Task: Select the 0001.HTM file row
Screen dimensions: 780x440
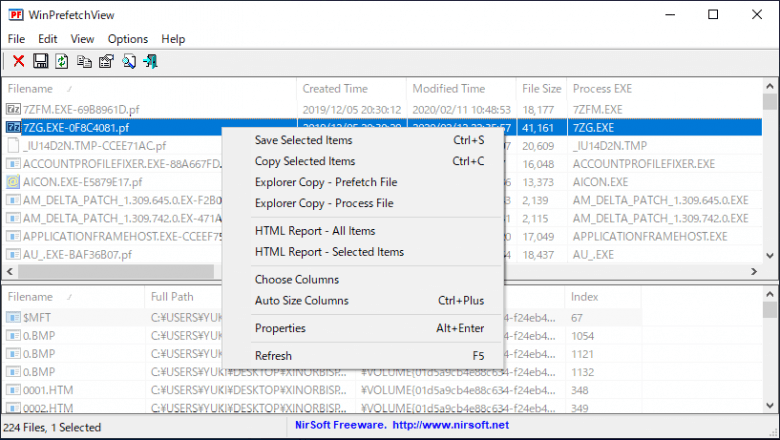Action: (322, 390)
